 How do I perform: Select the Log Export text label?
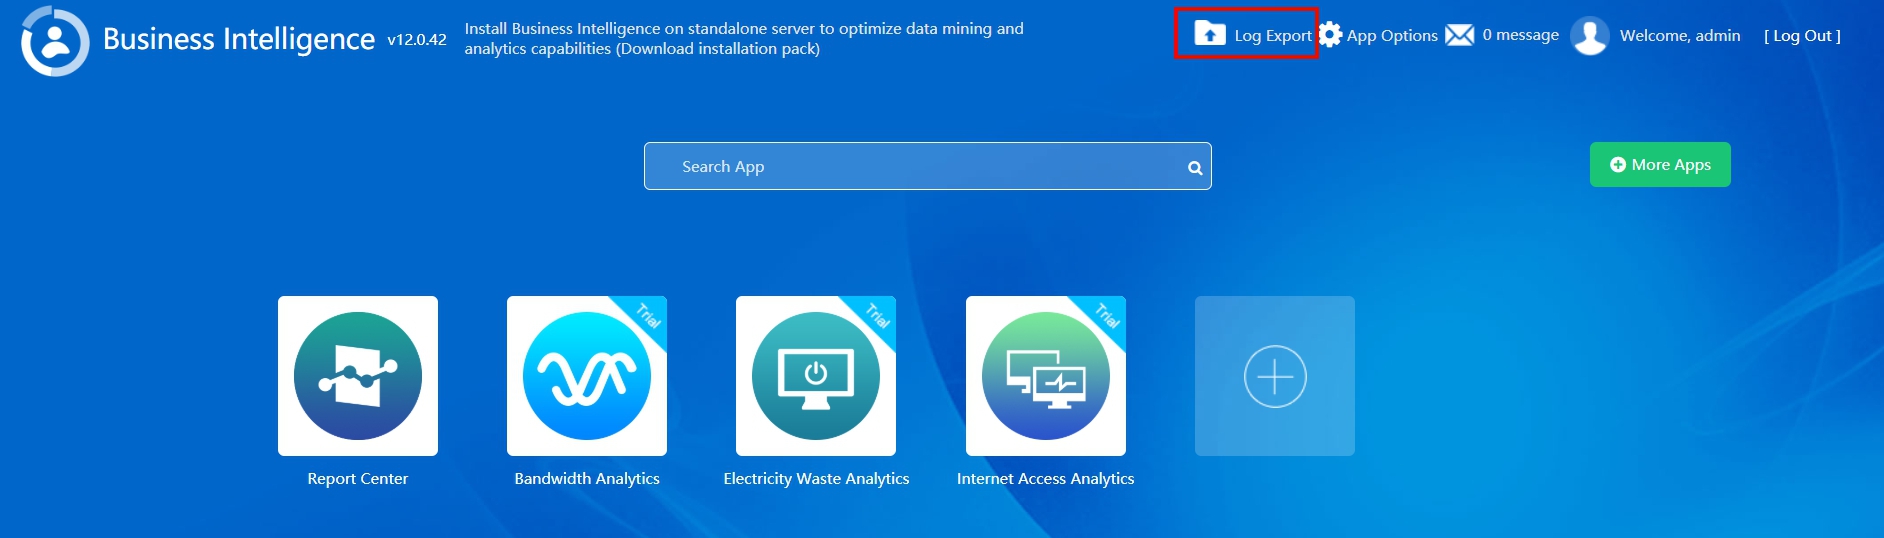(1273, 36)
